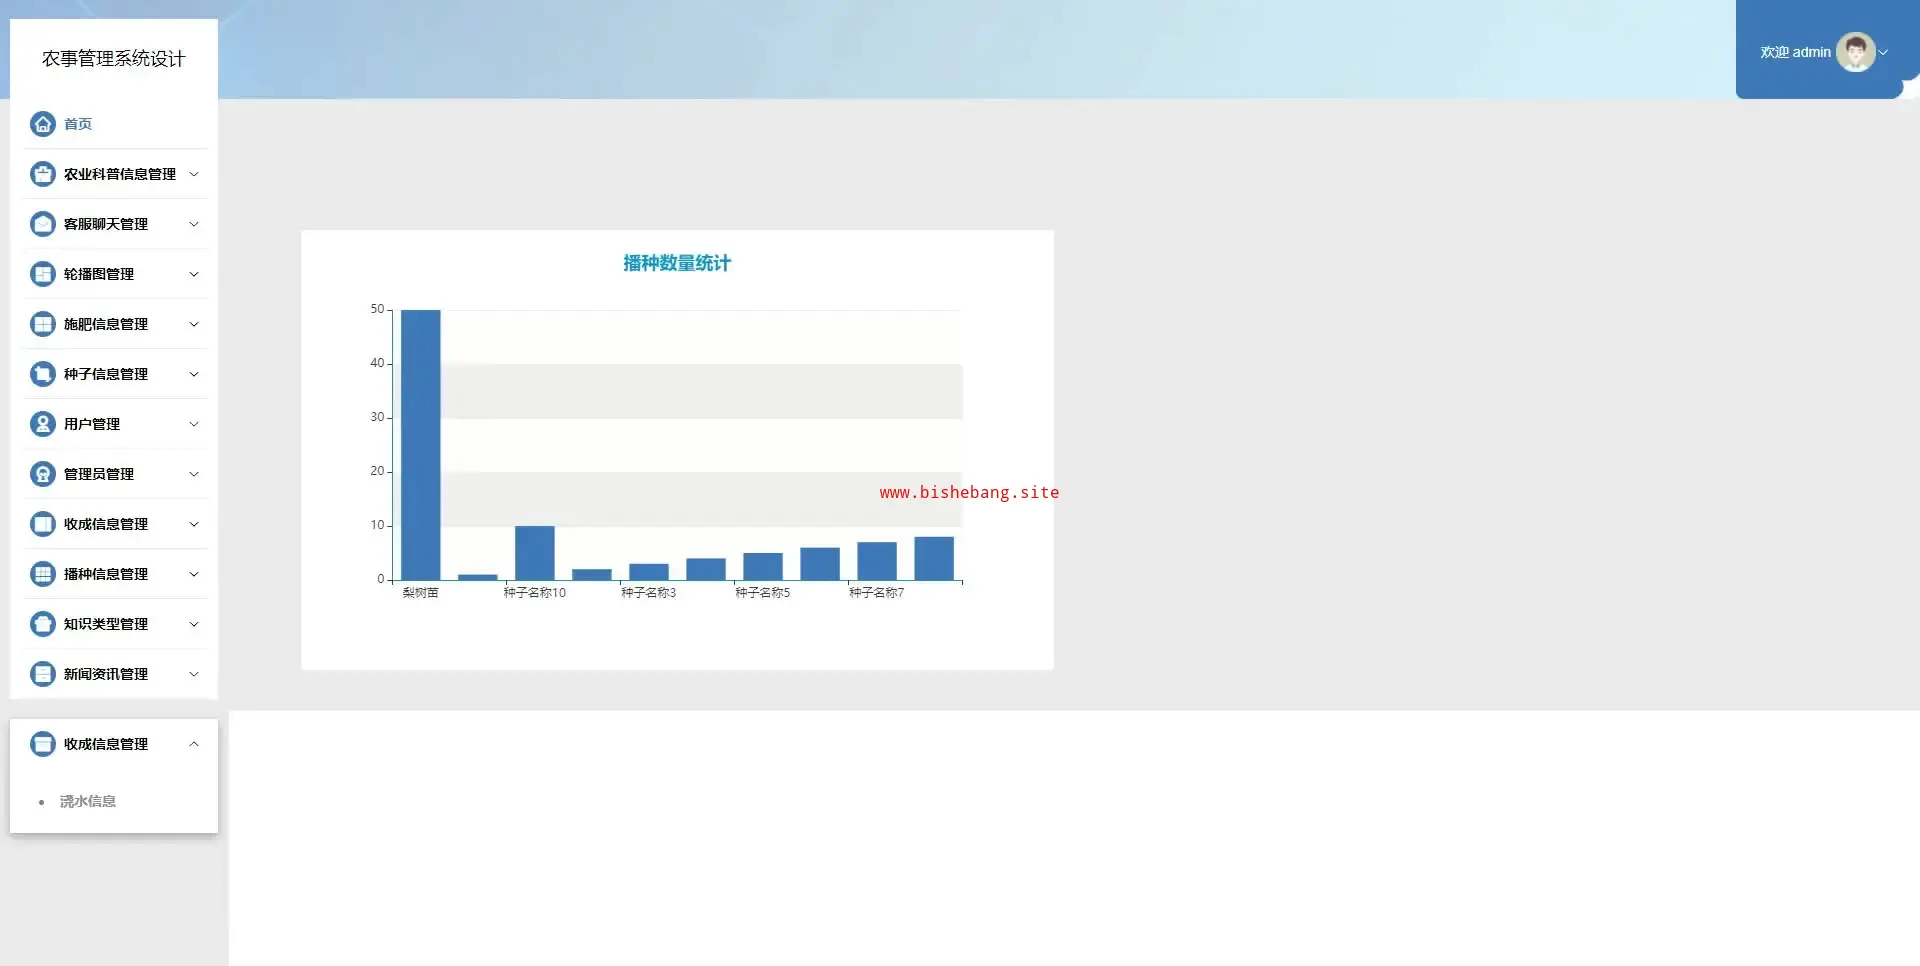The image size is (1920, 966).
Task: Click the 梨树苗 axis label
Action: (x=421, y=593)
